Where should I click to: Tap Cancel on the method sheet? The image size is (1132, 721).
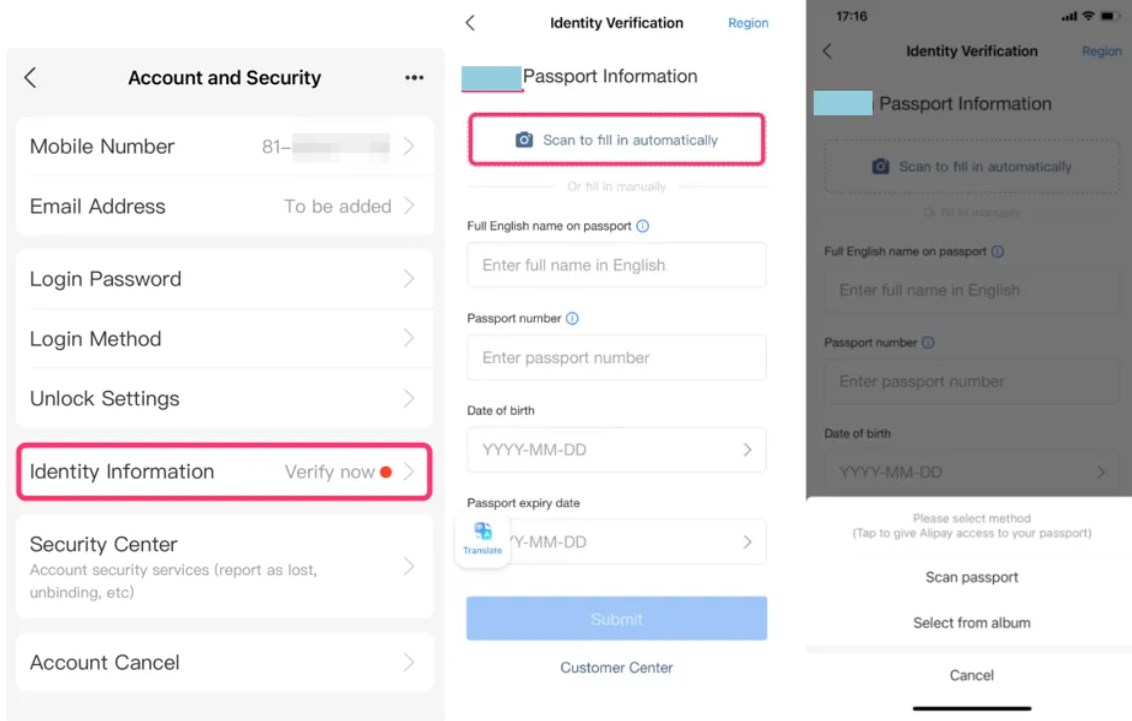(972, 676)
